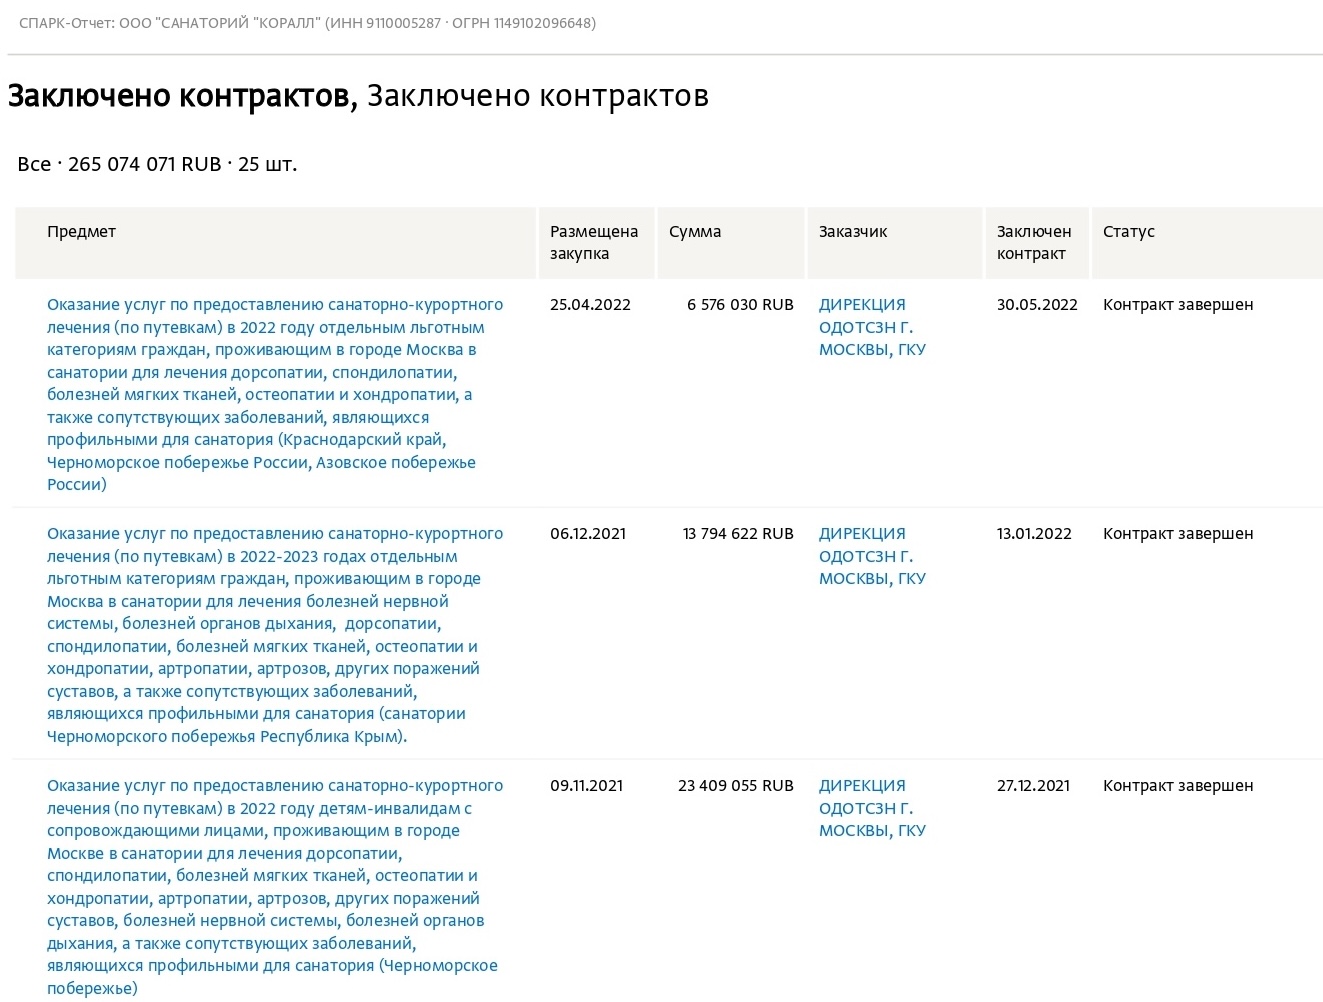Click the Заключен контракт column header

[1034, 242]
